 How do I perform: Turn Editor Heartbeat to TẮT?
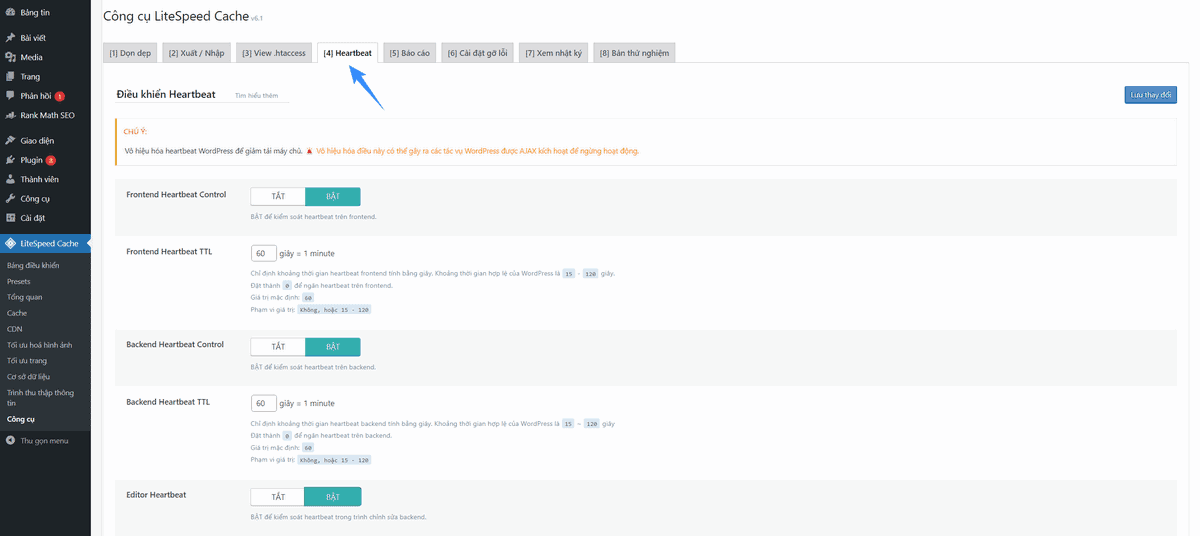point(278,497)
